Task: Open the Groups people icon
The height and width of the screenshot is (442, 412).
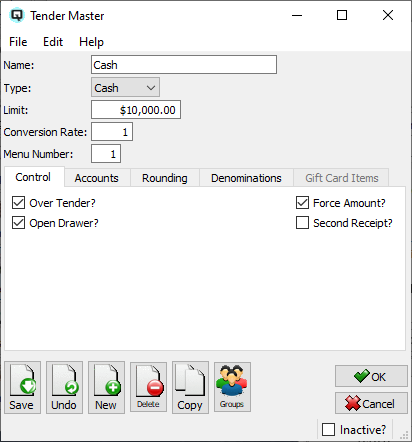Action: 232,387
